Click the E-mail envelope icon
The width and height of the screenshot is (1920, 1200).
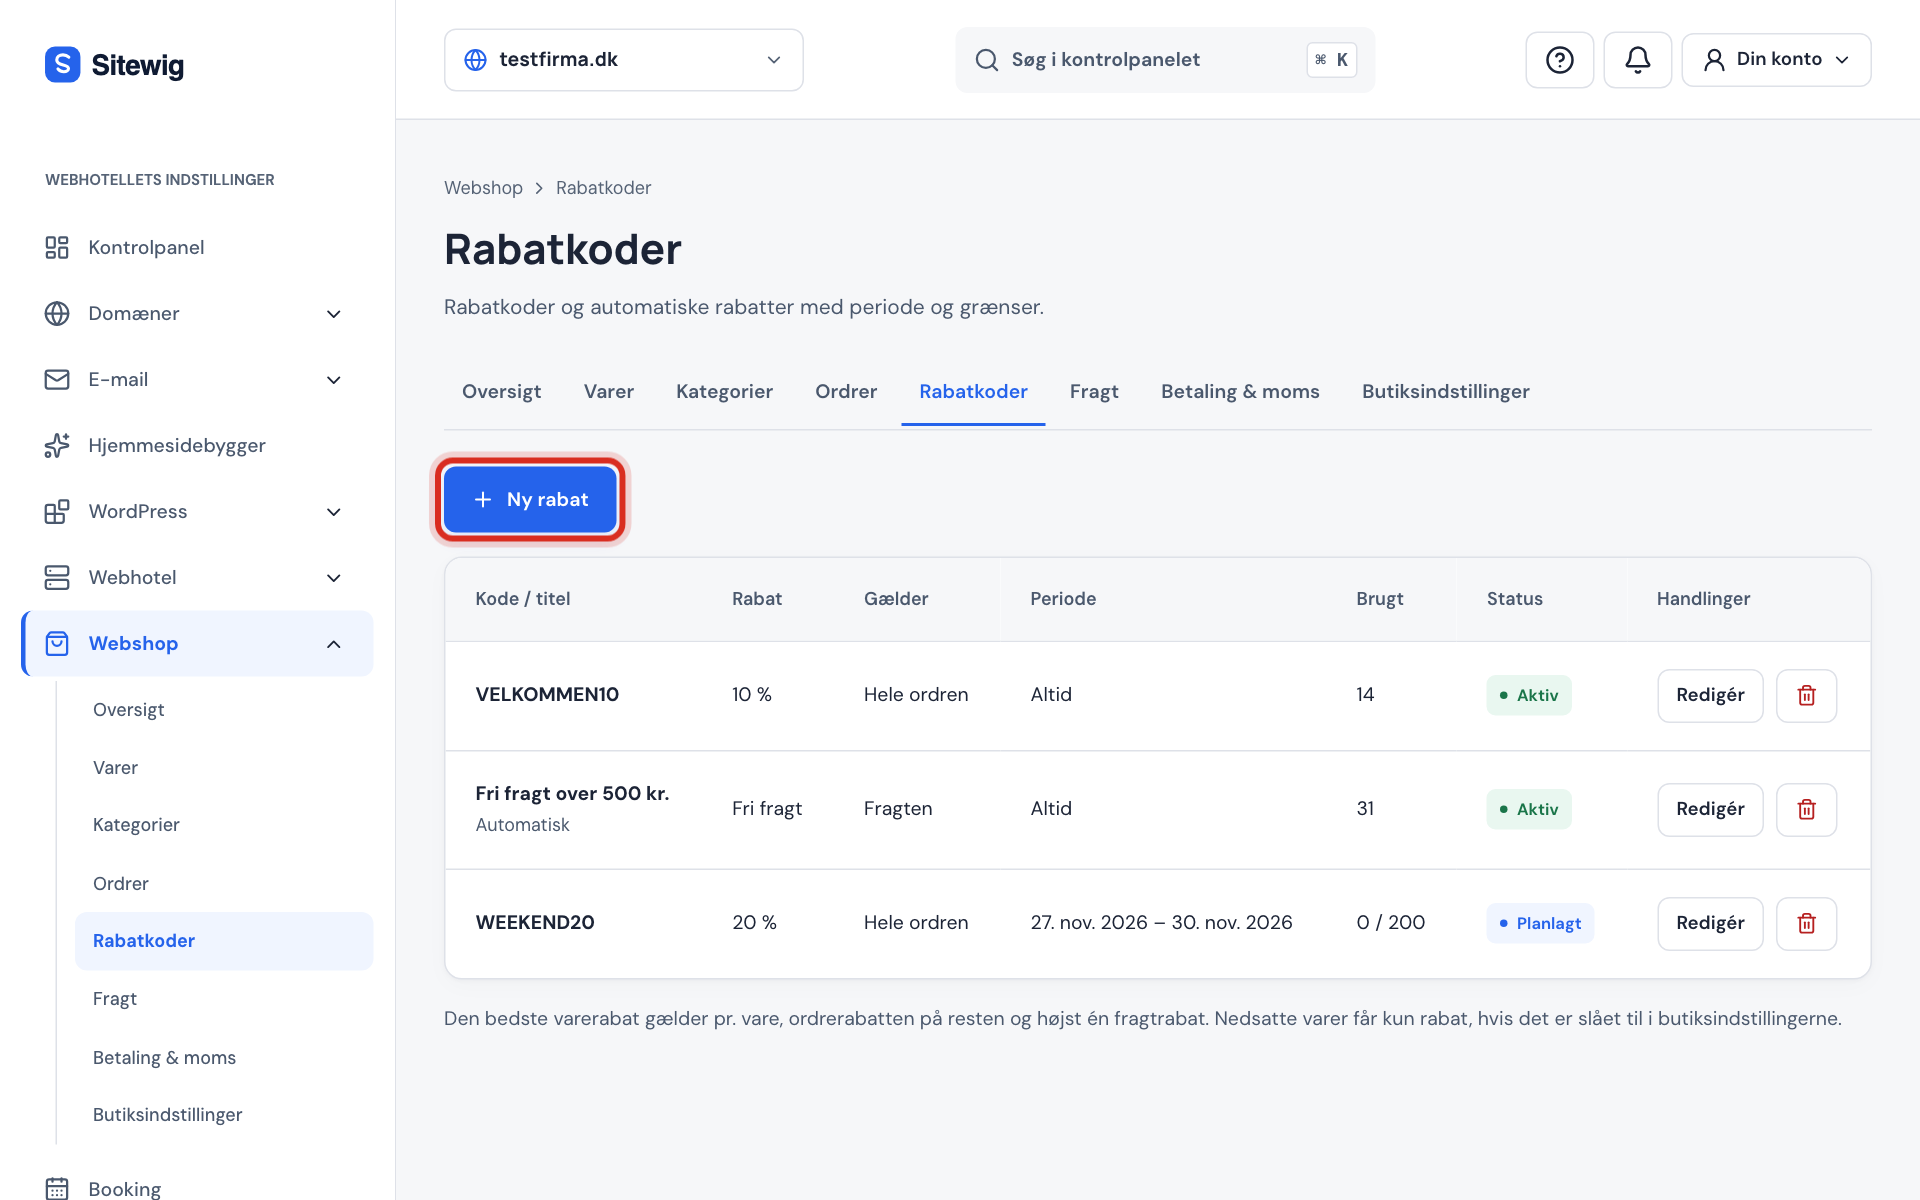(57, 379)
